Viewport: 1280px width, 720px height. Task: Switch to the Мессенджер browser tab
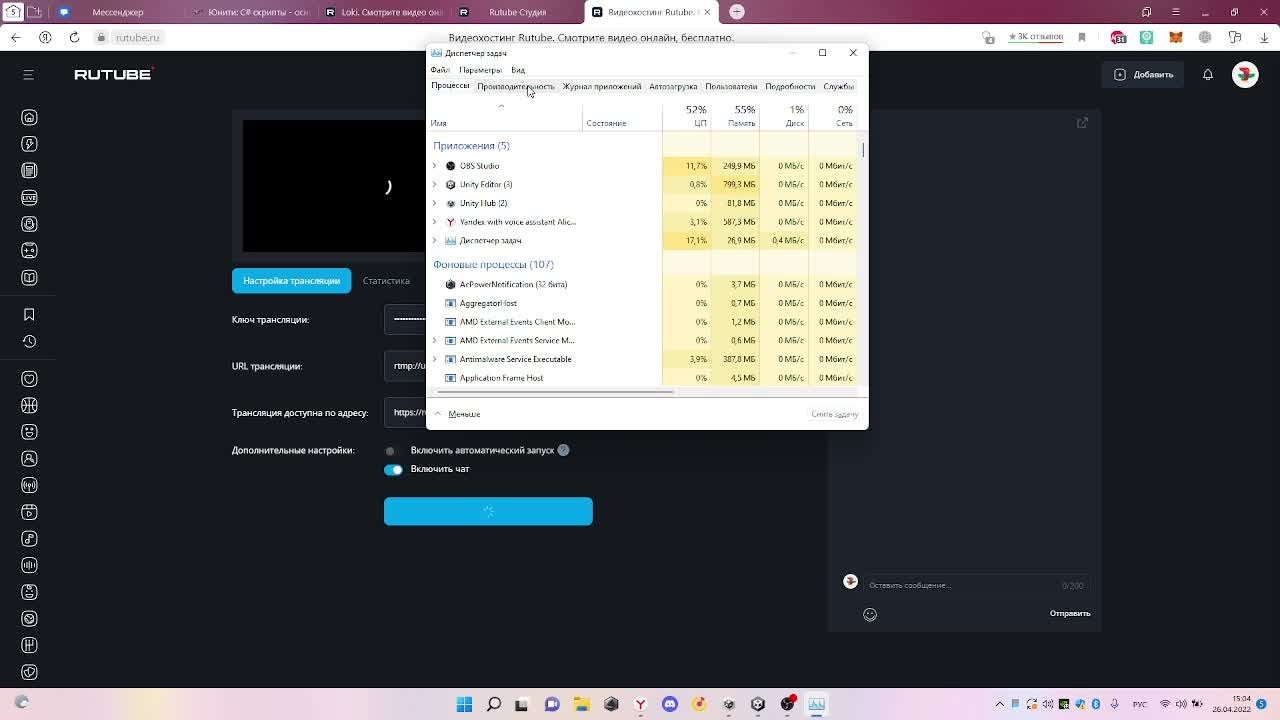point(117,12)
